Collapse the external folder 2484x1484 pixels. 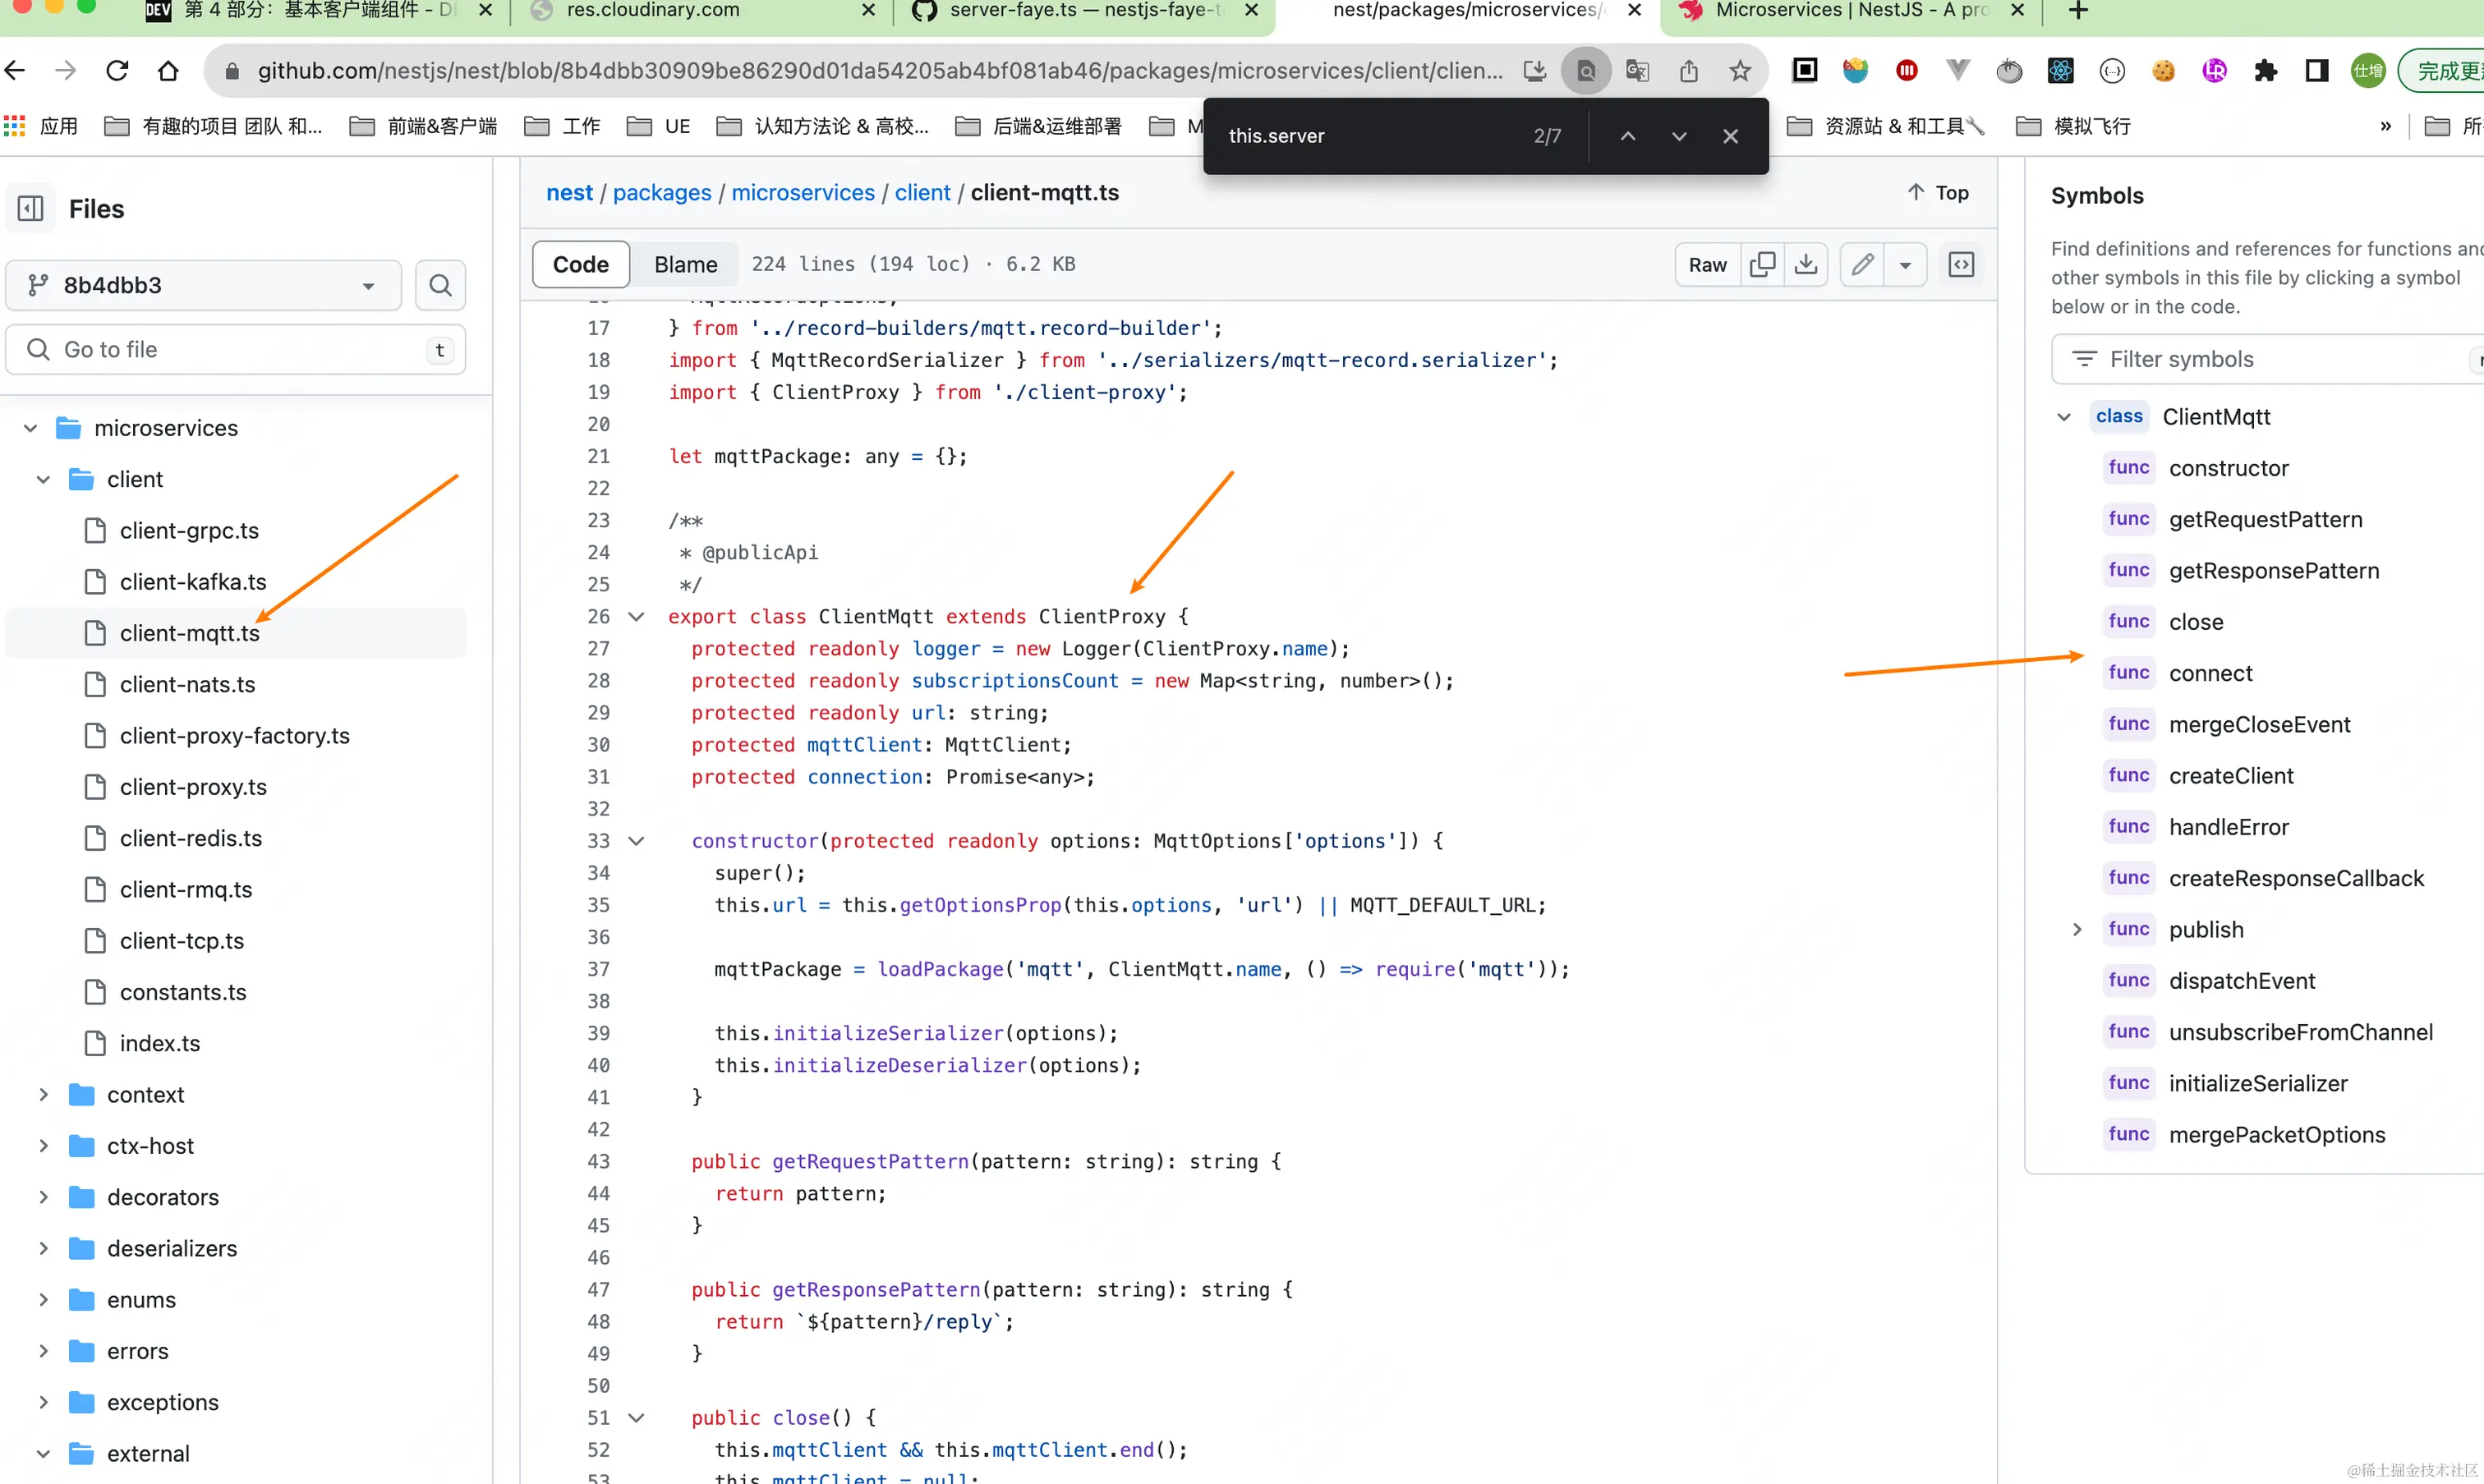pos(43,1453)
